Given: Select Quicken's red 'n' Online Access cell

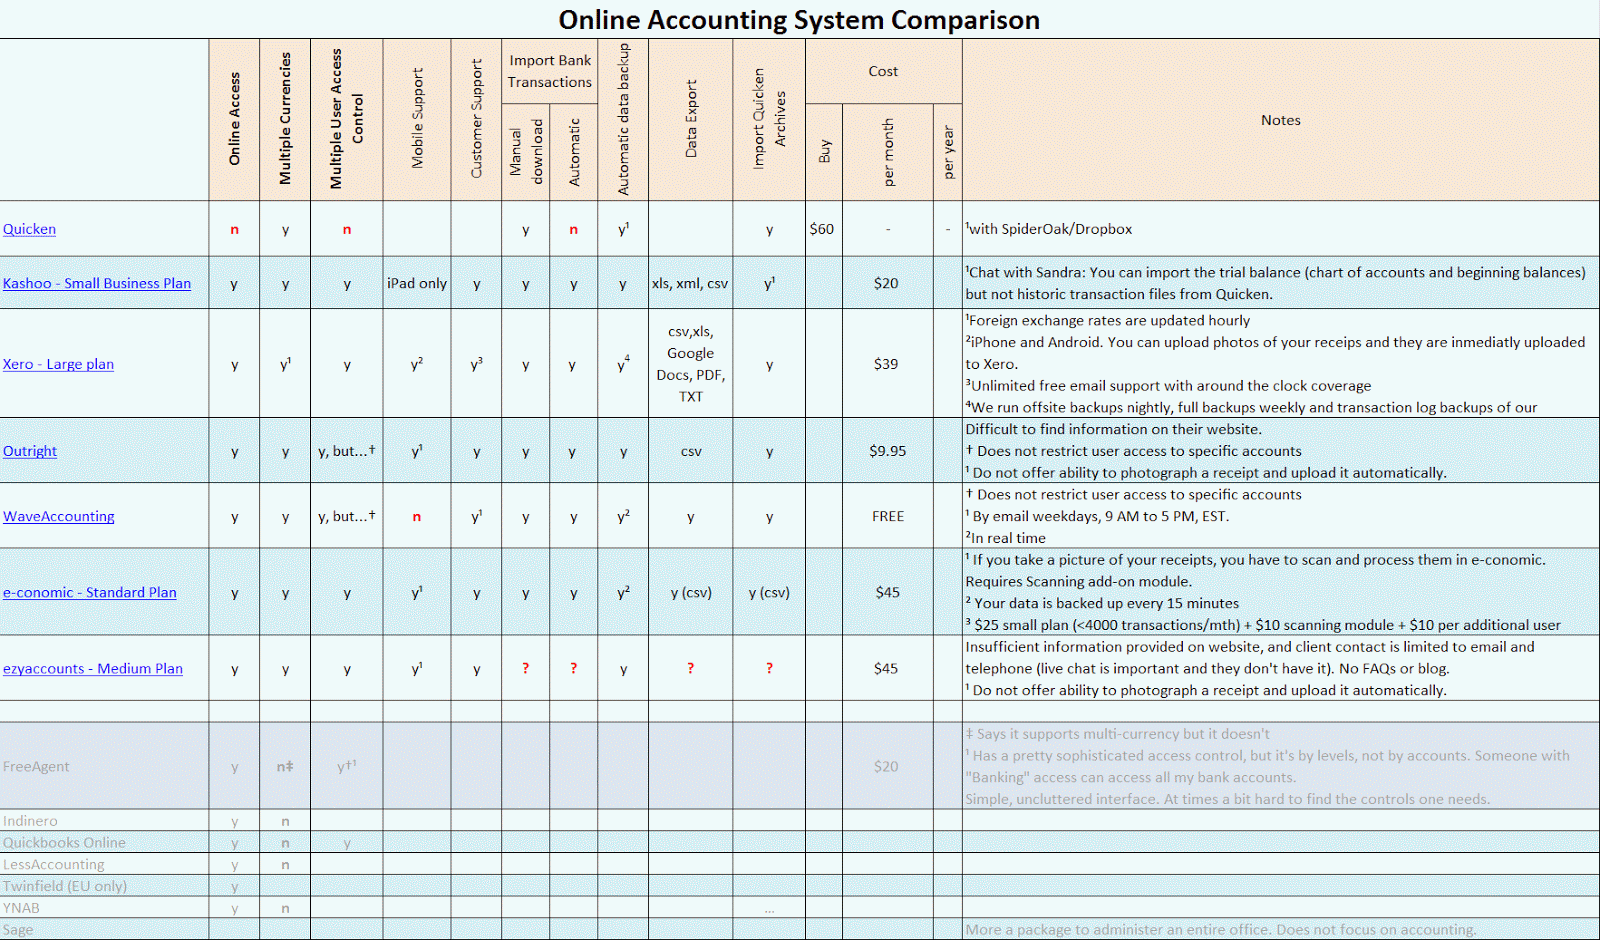Looking at the screenshot, I should (235, 229).
